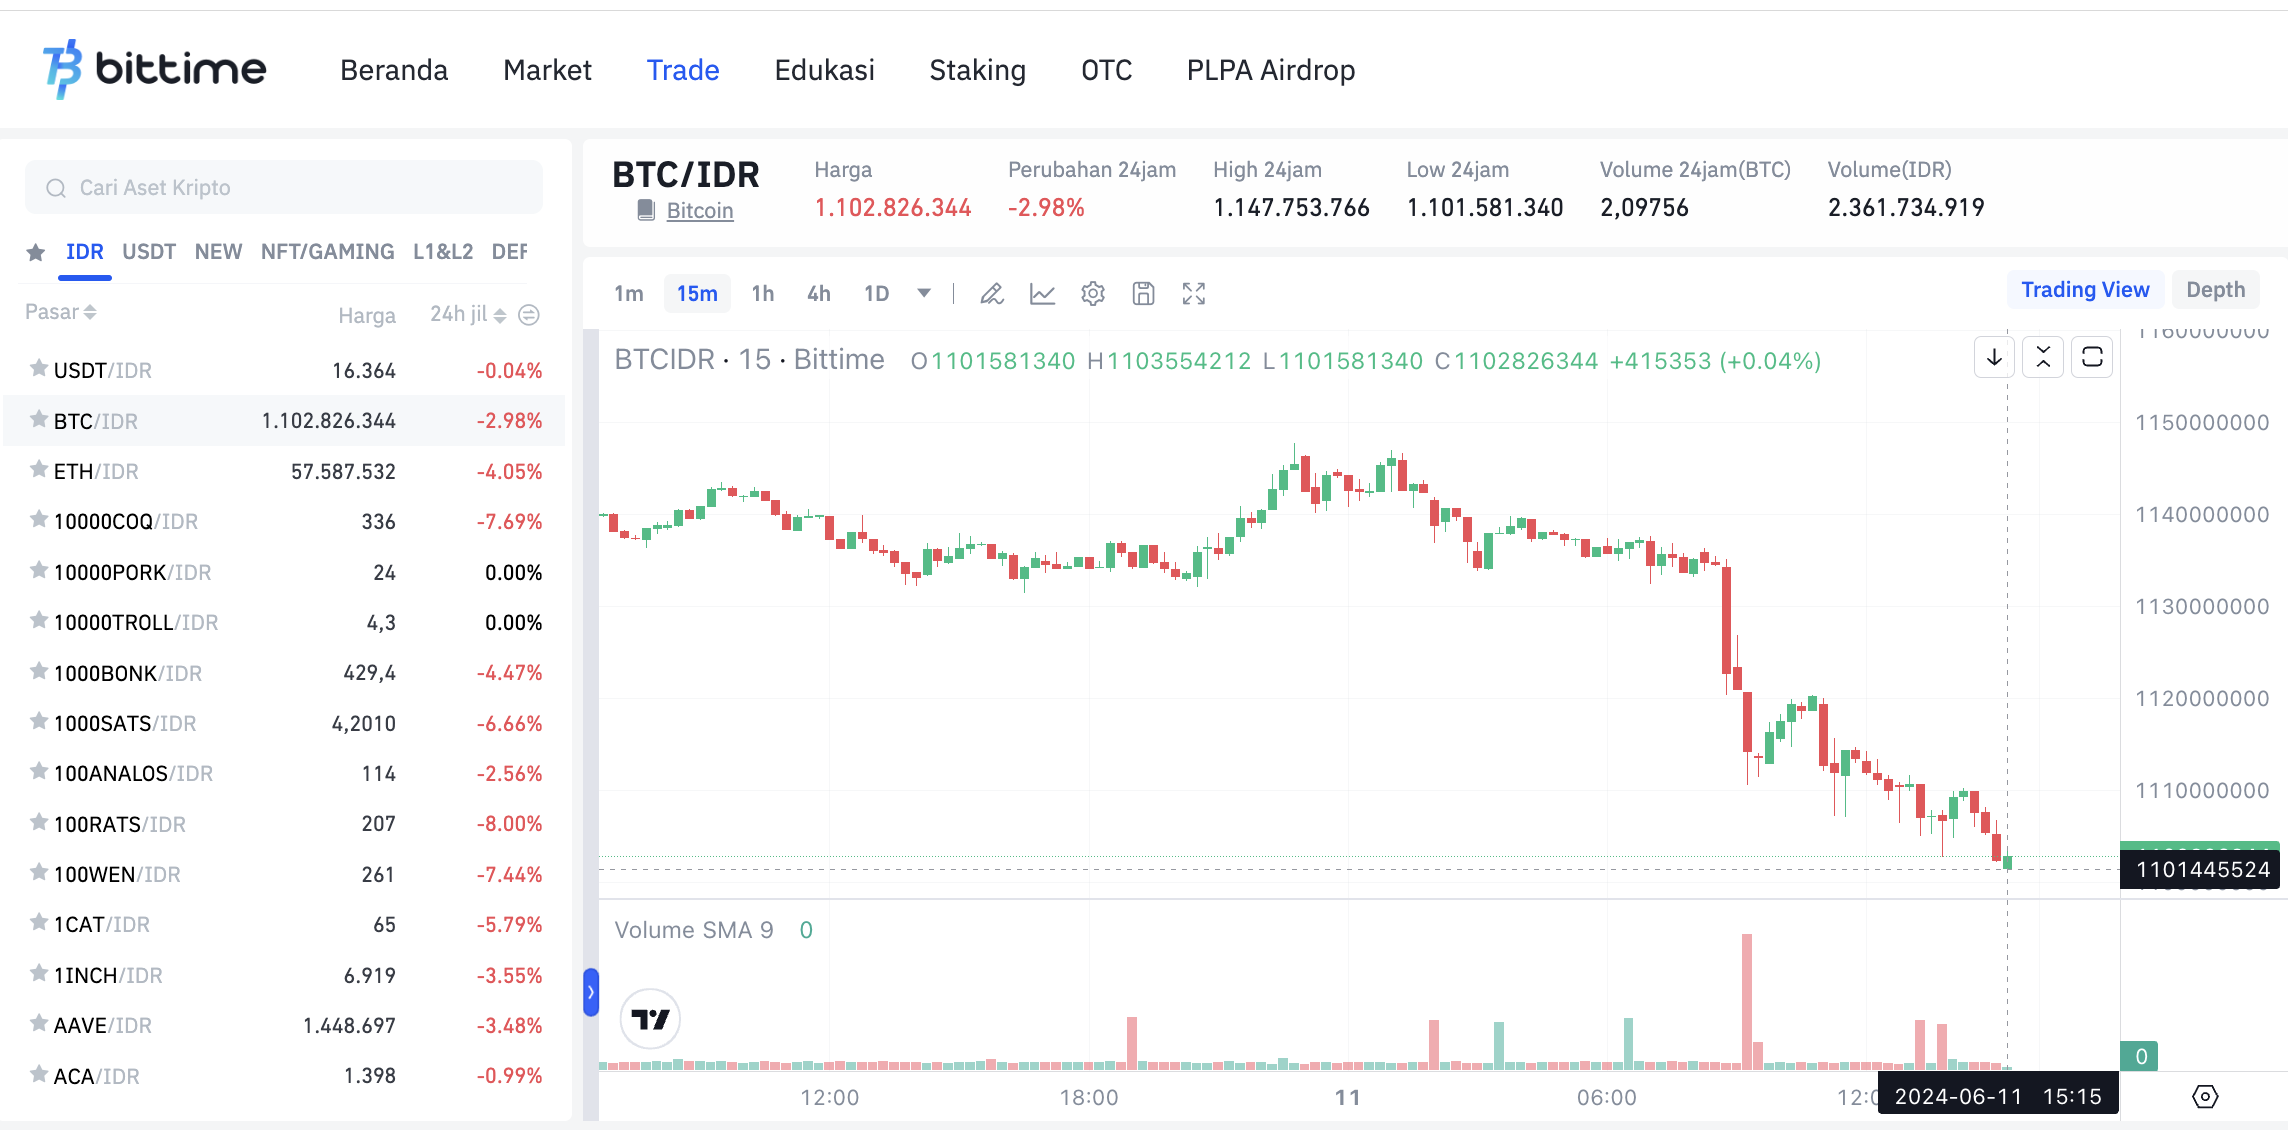Open the Staking menu item
The height and width of the screenshot is (1130, 2288).
tap(977, 70)
